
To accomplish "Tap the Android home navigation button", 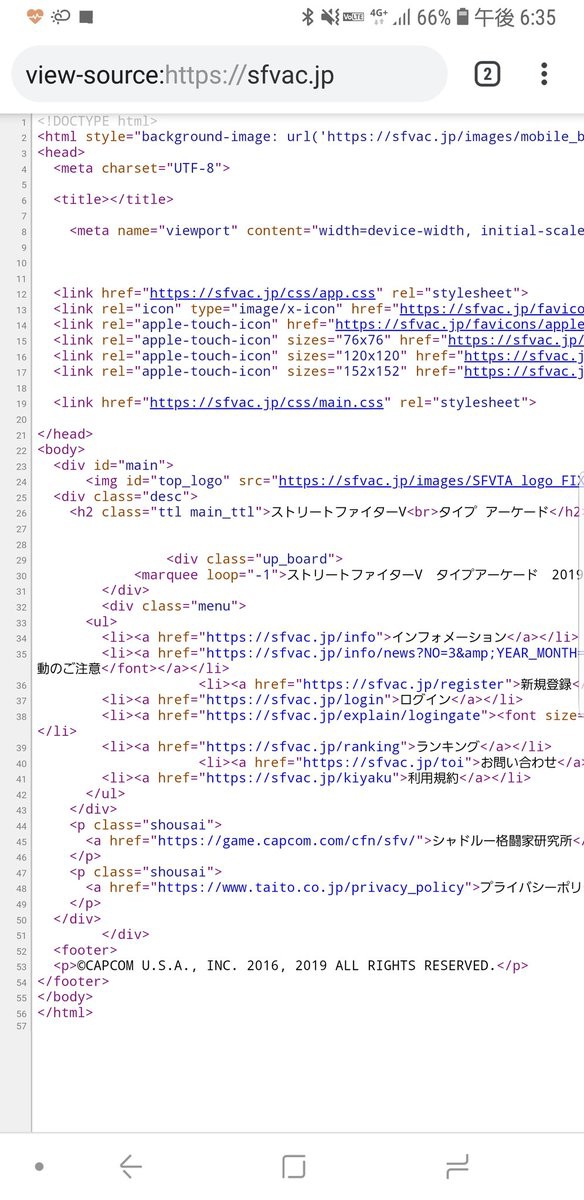I will [293, 1166].
